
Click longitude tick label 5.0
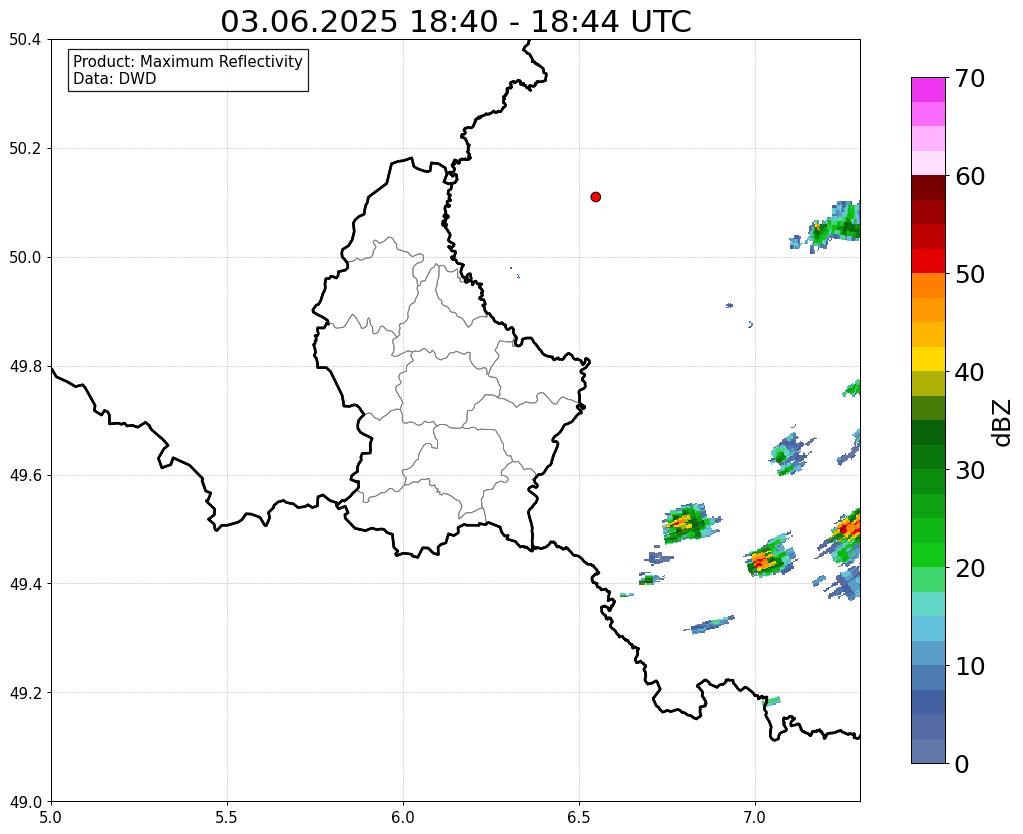coord(51,817)
